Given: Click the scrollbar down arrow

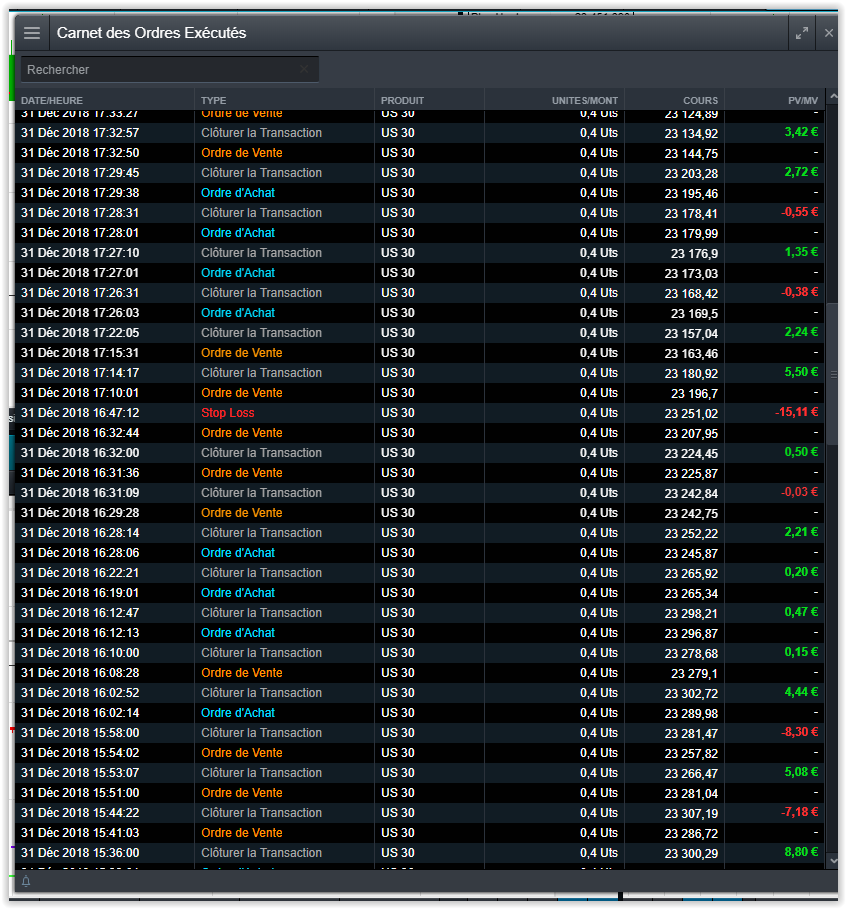Looking at the screenshot, I should 833,861.
